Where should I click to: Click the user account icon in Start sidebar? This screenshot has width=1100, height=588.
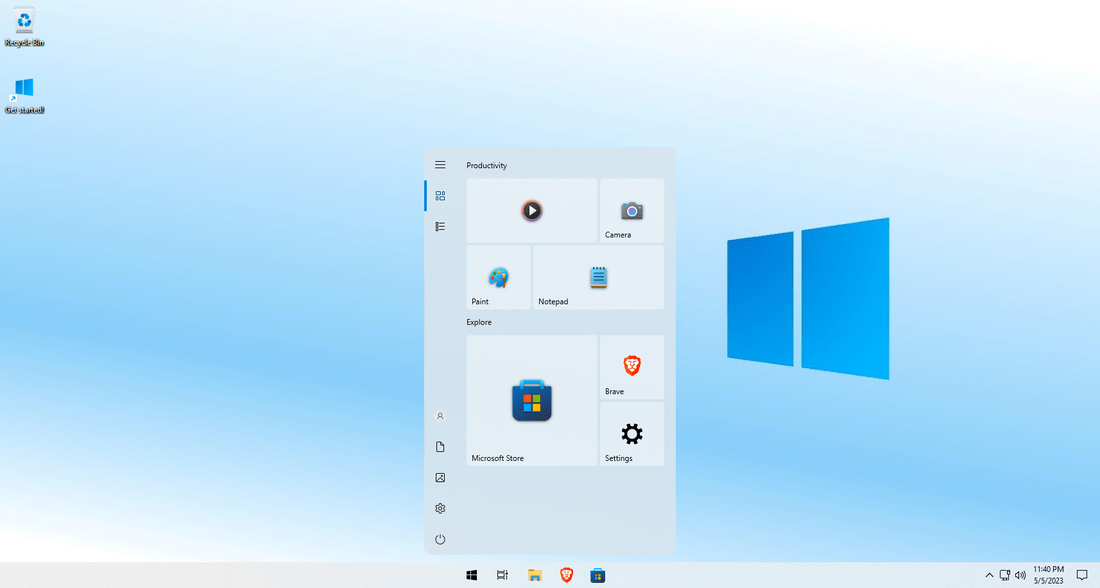pyautogui.click(x=440, y=416)
